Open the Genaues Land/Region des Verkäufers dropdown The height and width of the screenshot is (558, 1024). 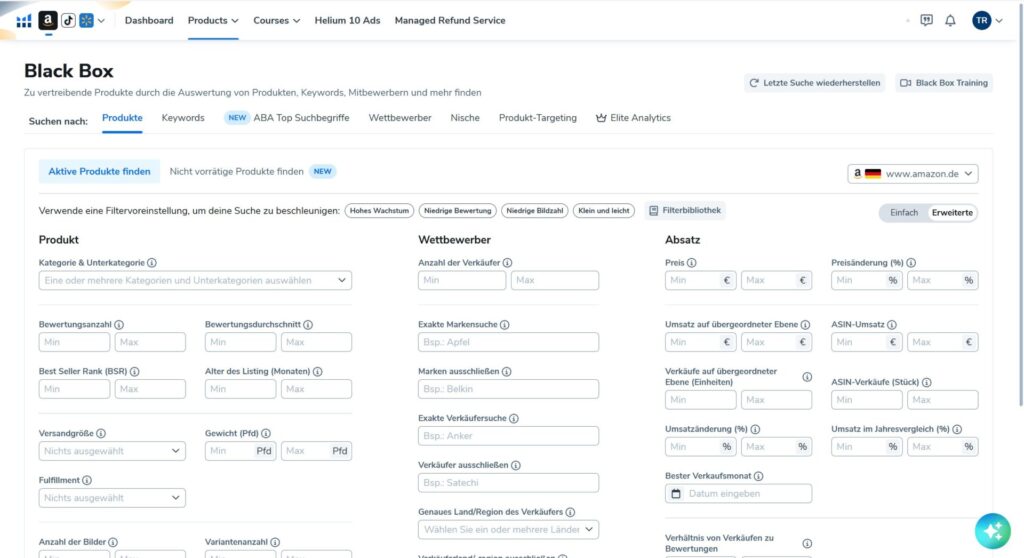[508, 529]
